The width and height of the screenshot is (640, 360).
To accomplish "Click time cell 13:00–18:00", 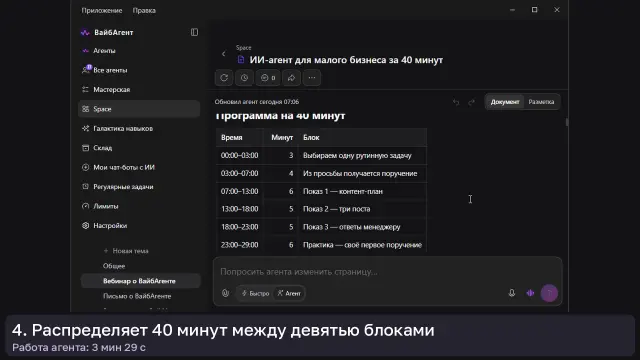I will coord(240,209).
